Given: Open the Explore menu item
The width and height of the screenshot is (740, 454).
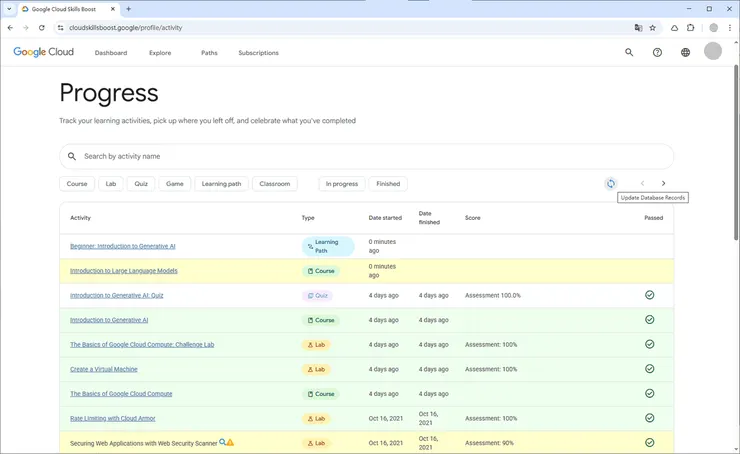Looking at the screenshot, I should point(160,53).
